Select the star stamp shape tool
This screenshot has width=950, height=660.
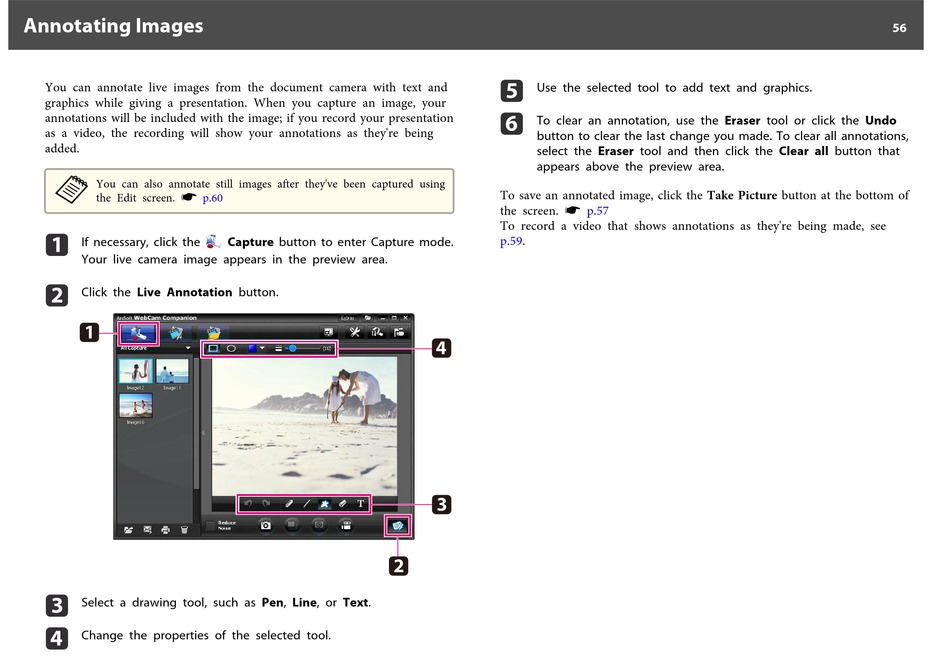[x=325, y=504]
